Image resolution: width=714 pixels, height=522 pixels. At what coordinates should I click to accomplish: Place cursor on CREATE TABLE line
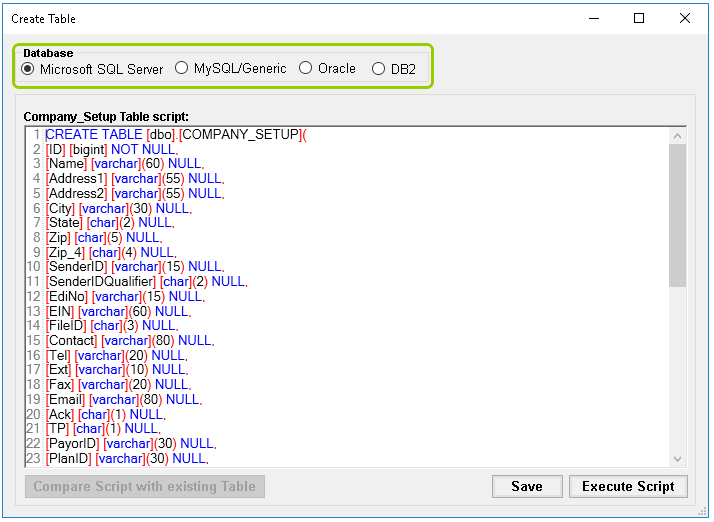(176, 134)
